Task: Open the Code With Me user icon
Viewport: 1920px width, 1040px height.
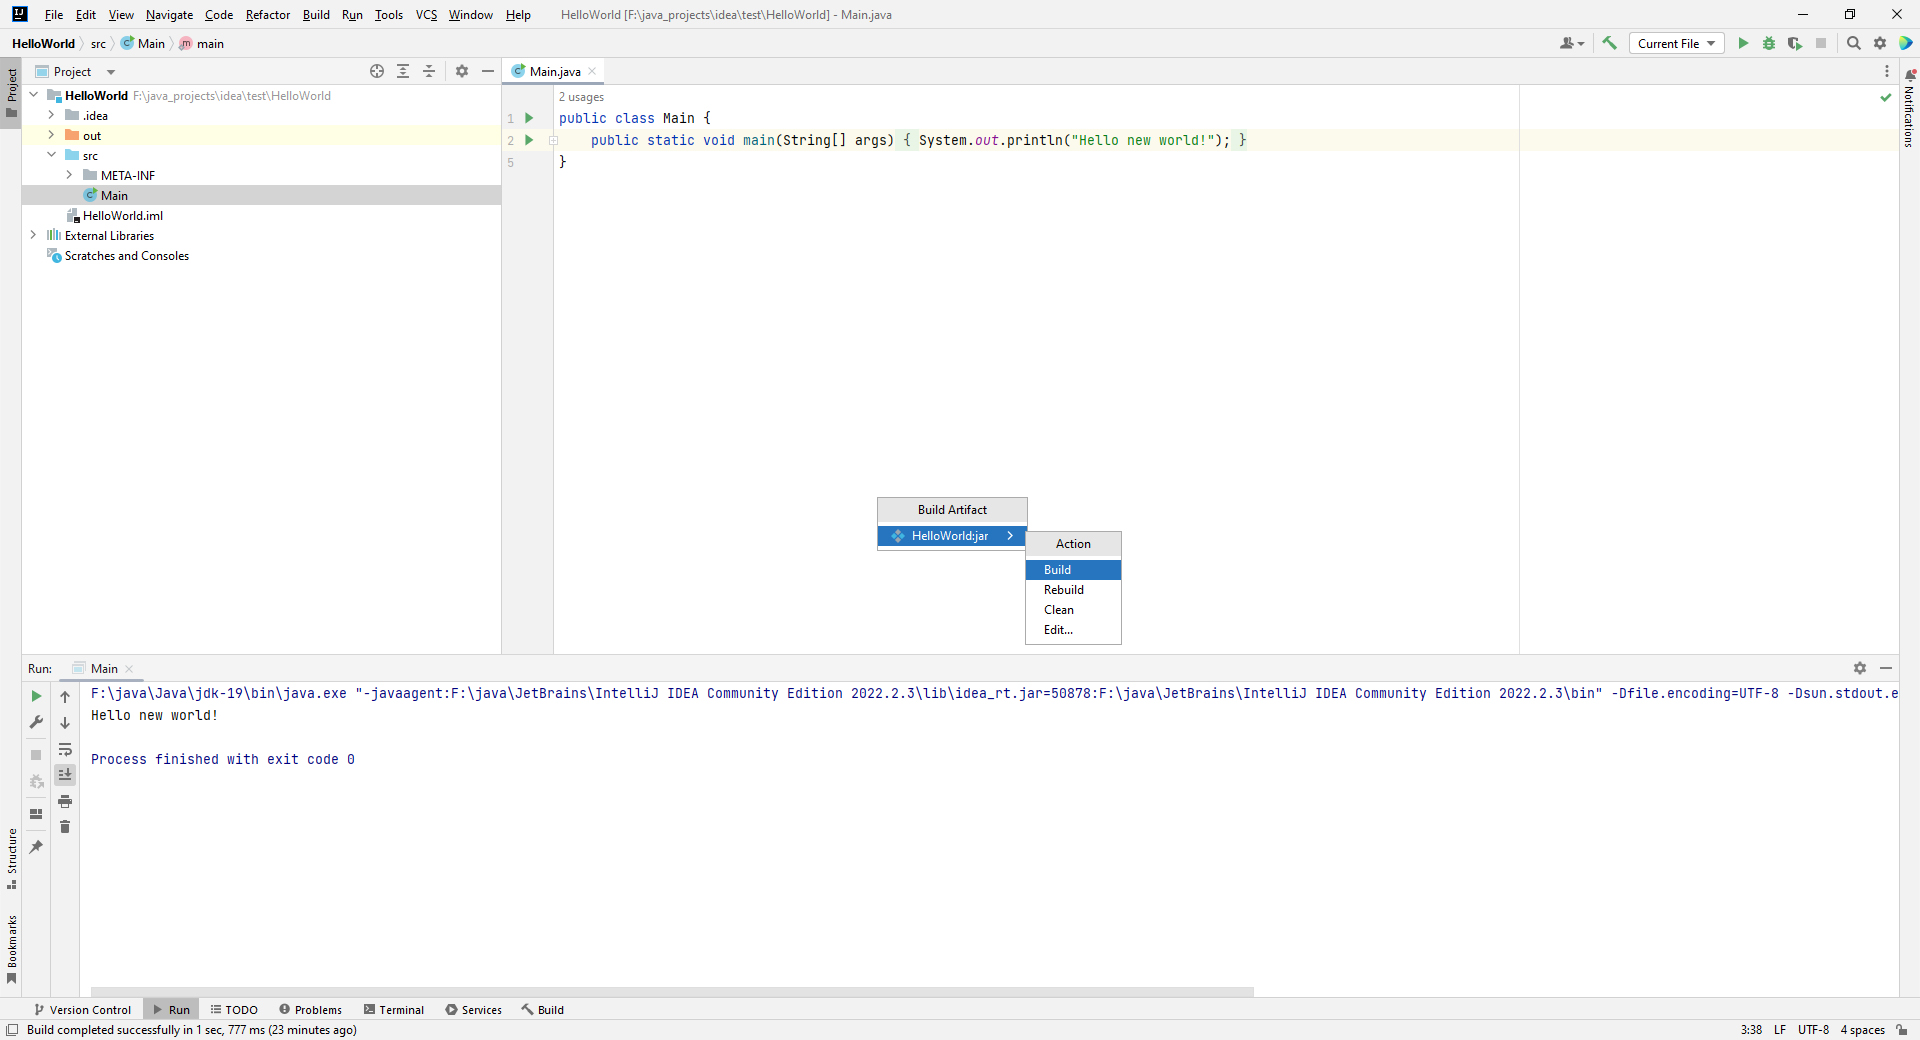Action: pos(1571,43)
